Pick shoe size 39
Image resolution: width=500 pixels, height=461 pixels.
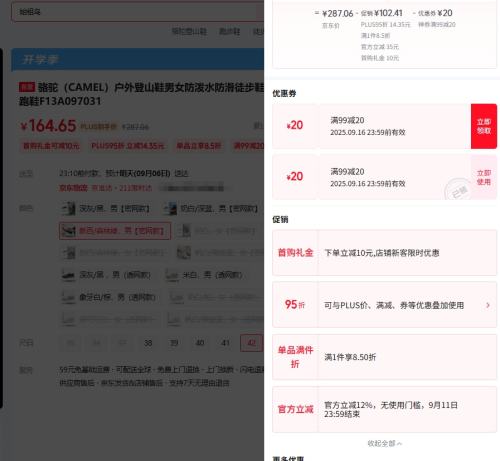click(174, 343)
